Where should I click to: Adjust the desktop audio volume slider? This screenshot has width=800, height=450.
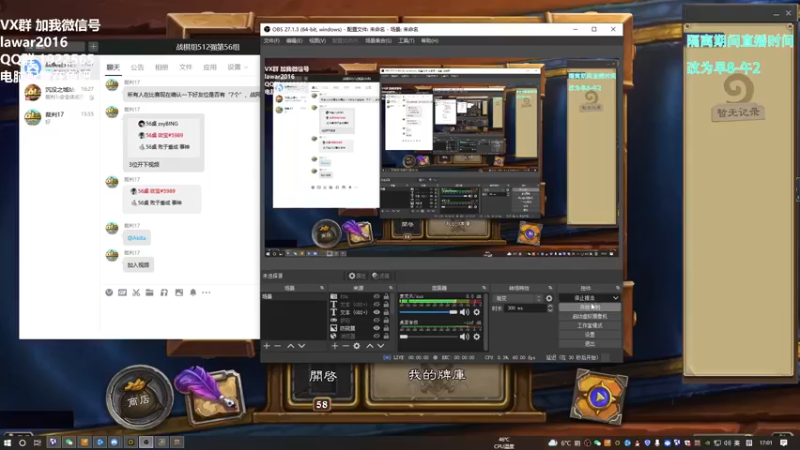click(x=428, y=337)
